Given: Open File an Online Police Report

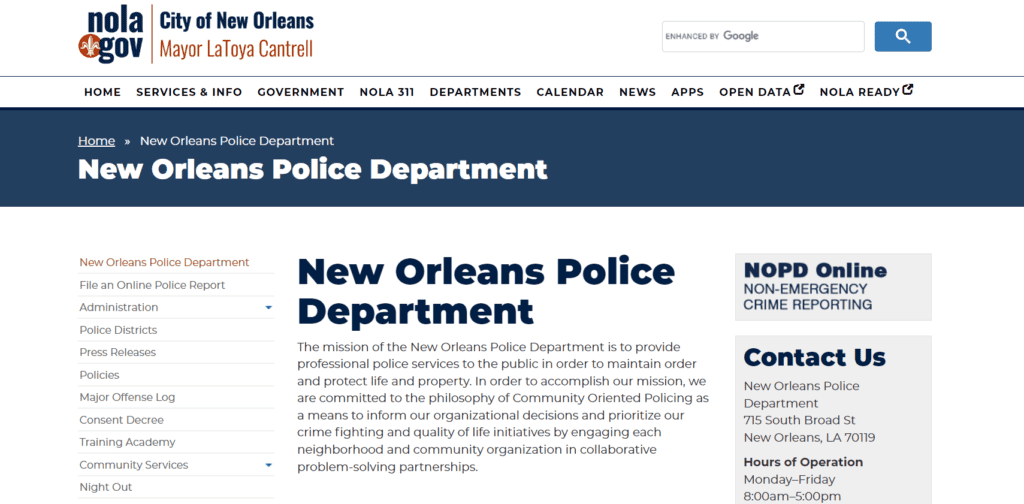Looking at the screenshot, I should pos(152,285).
